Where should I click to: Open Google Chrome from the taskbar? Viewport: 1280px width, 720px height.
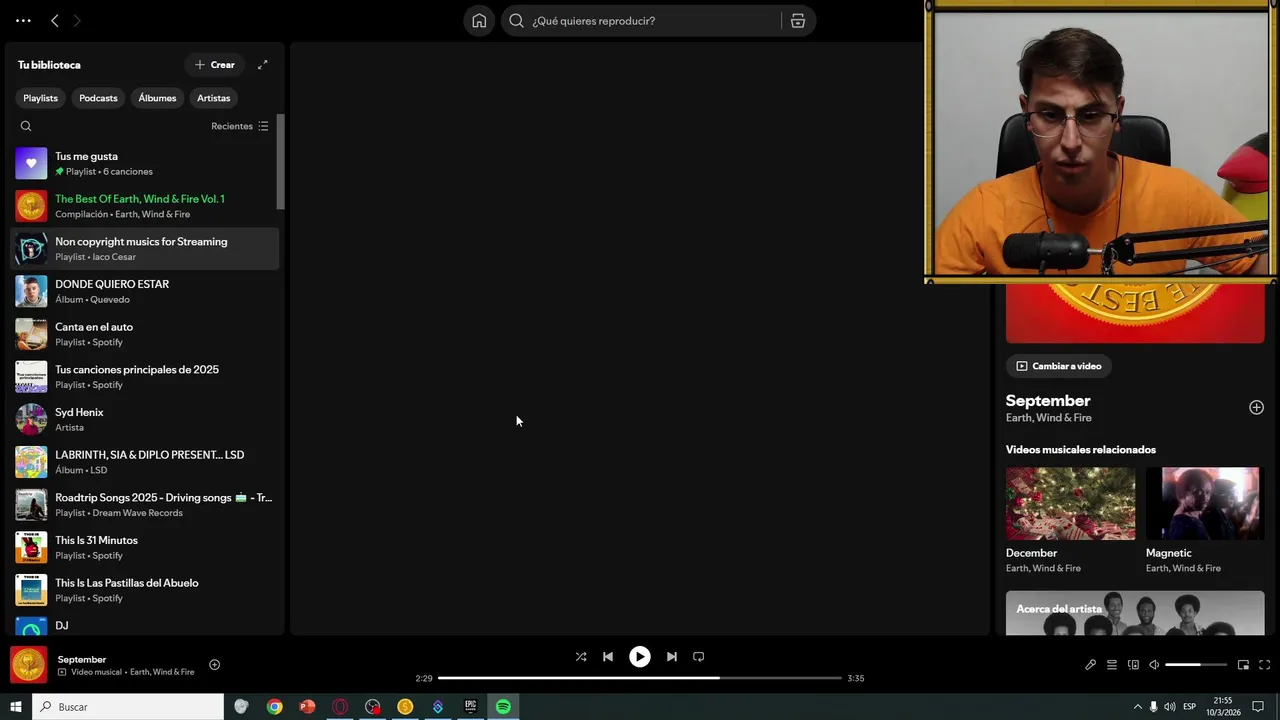coord(274,707)
